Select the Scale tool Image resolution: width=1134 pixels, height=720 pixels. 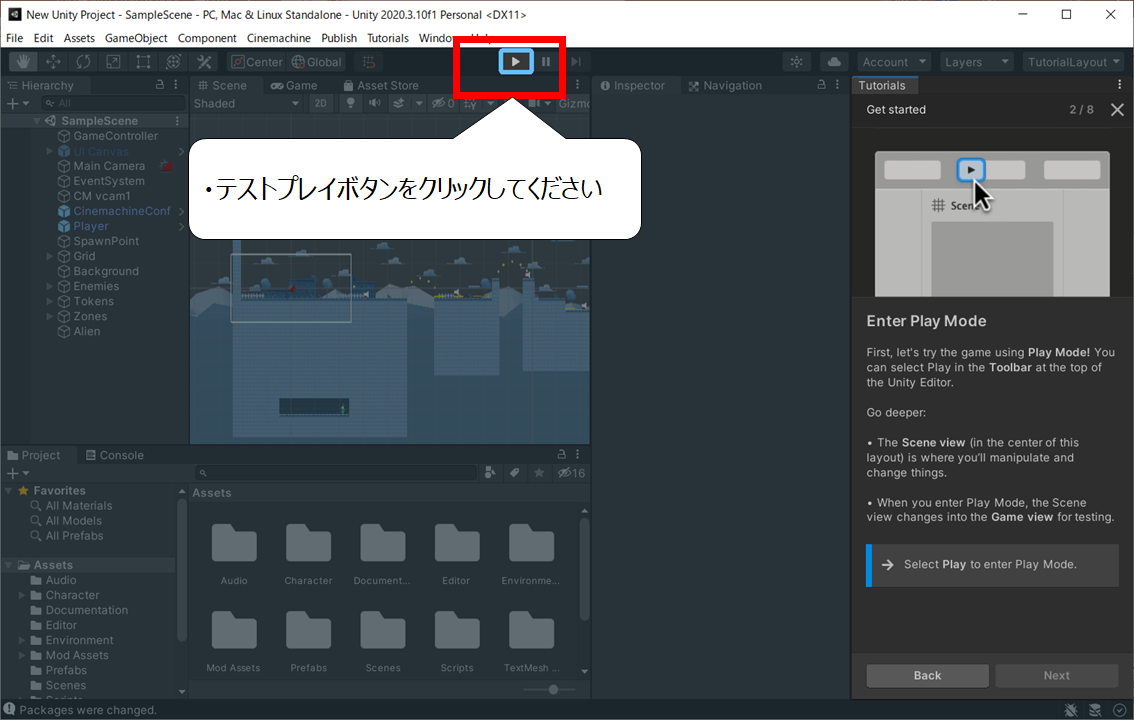pos(114,62)
